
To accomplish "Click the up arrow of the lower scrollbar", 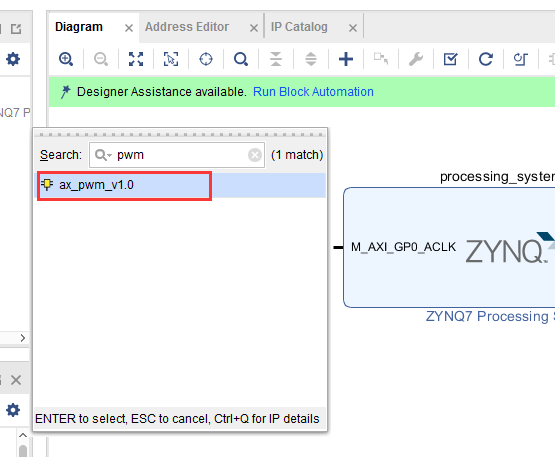I will point(23,435).
